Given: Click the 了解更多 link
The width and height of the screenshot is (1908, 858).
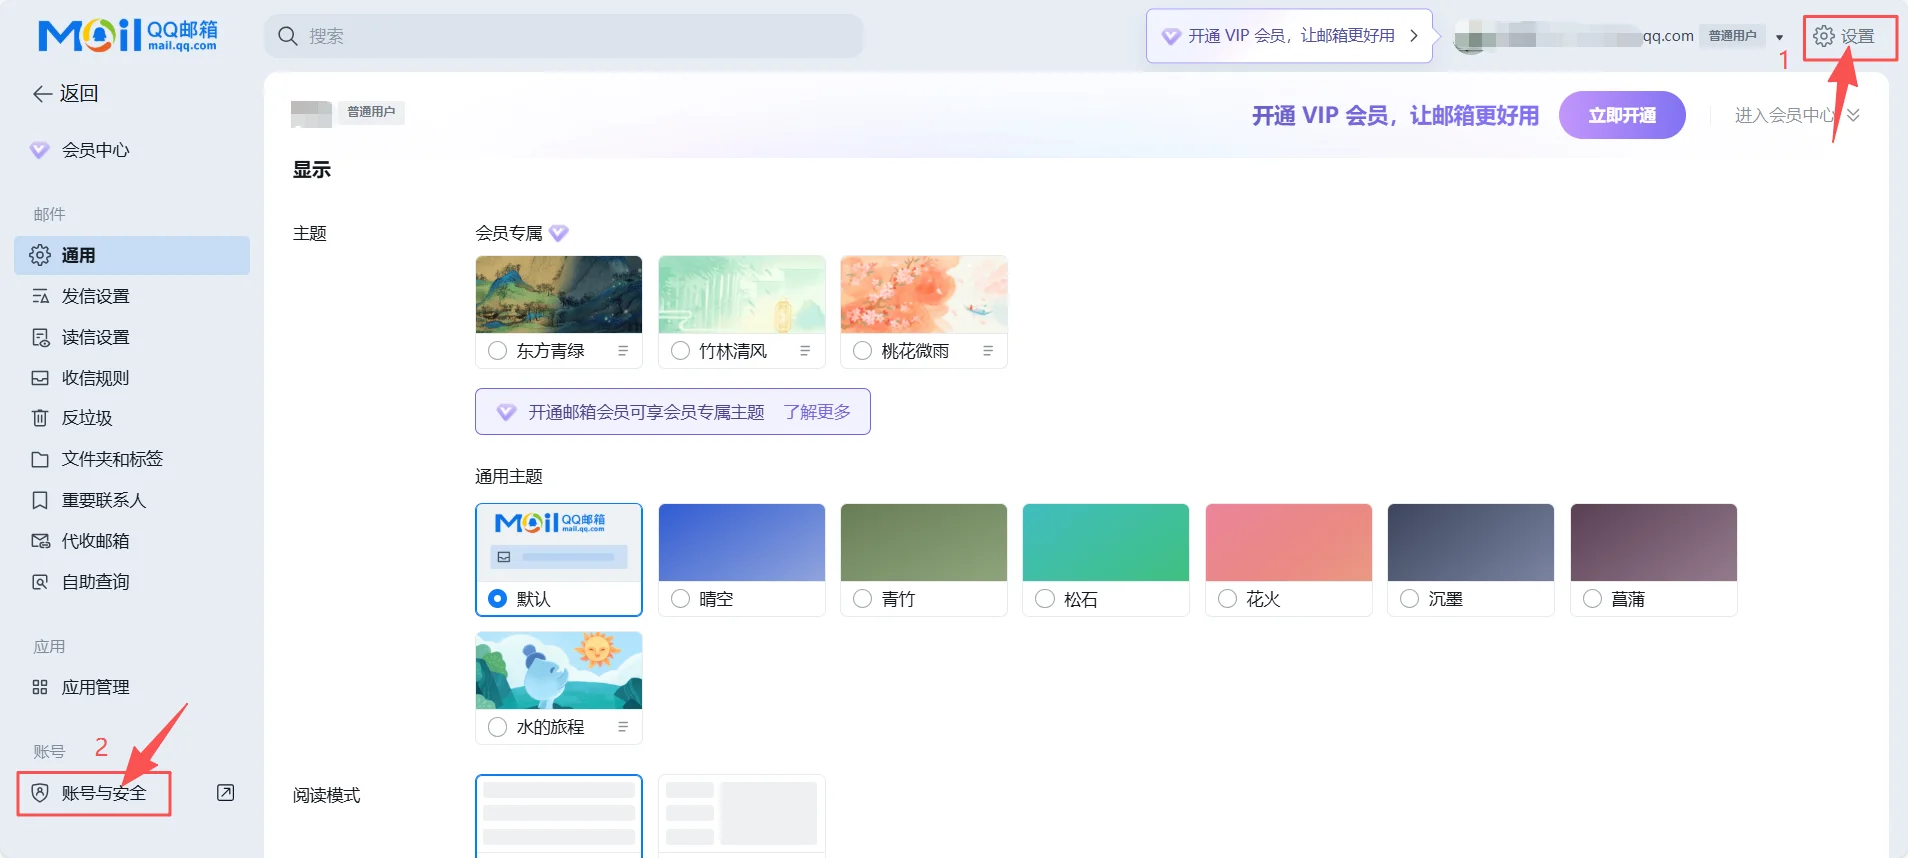Looking at the screenshot, I should (x=817, y=412).
